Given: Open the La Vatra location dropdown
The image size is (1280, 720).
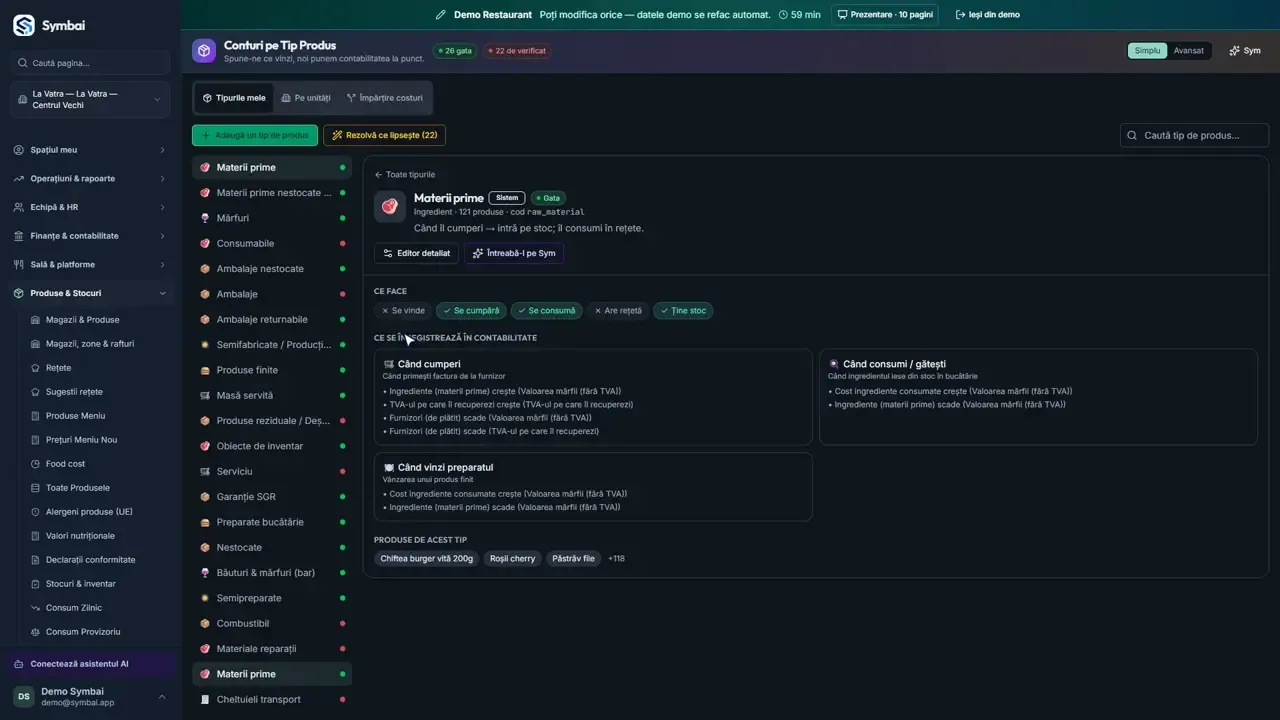Looking at the screenshot, I should coord(90,100).
